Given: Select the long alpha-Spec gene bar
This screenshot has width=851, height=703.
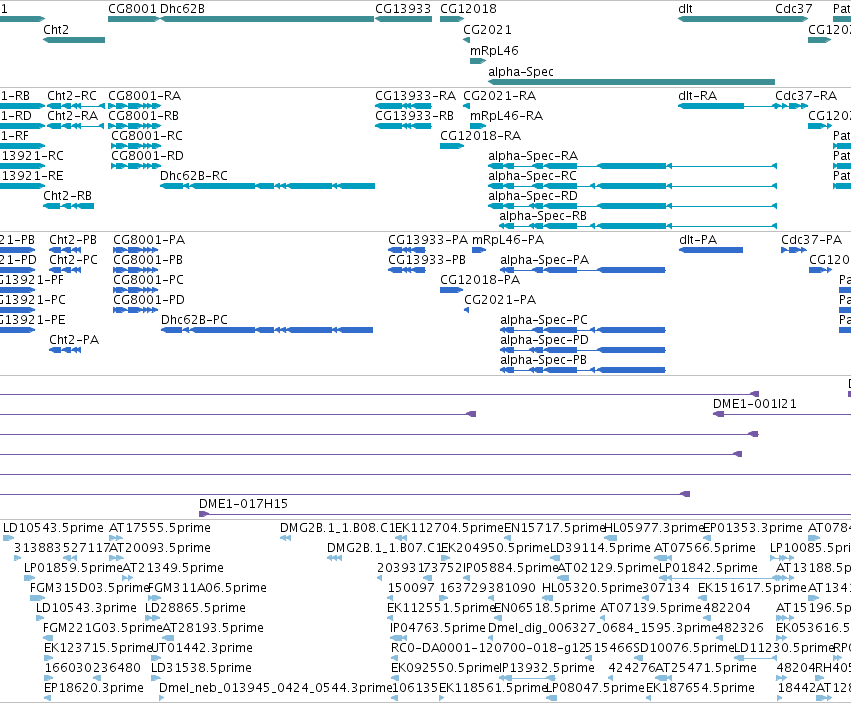Looking at the screenshot, I should (x=631, y=82).
